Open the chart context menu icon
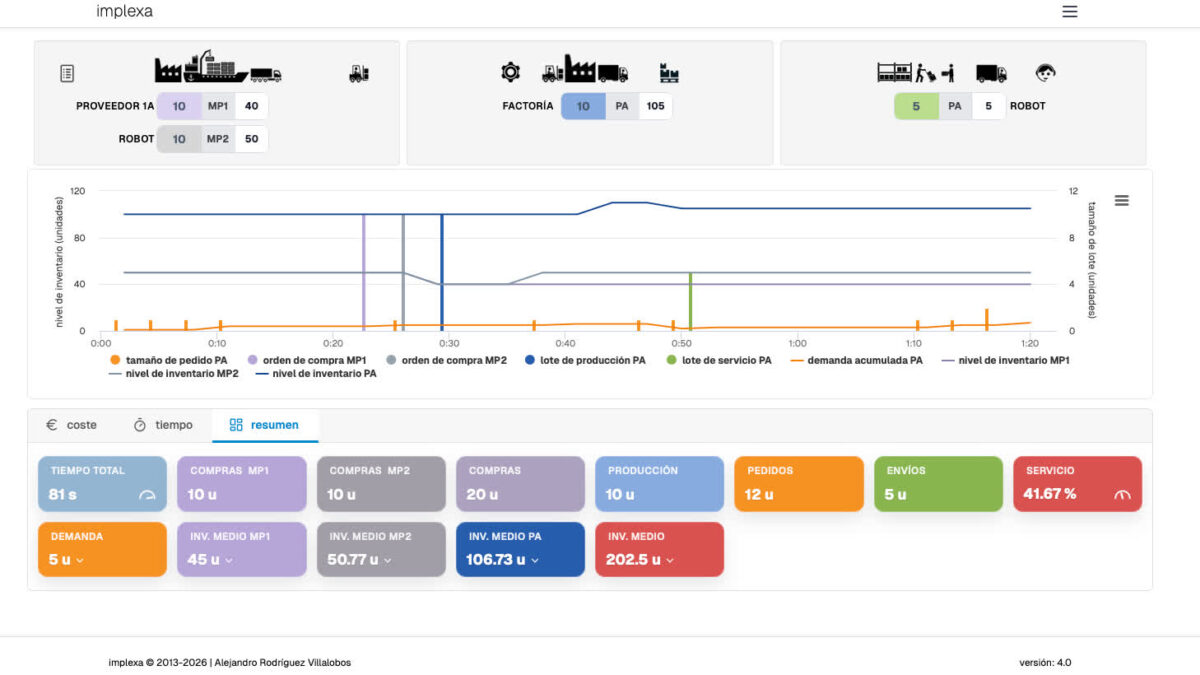This screenshot has width=1200, height=675. (x=1121, y=200)
